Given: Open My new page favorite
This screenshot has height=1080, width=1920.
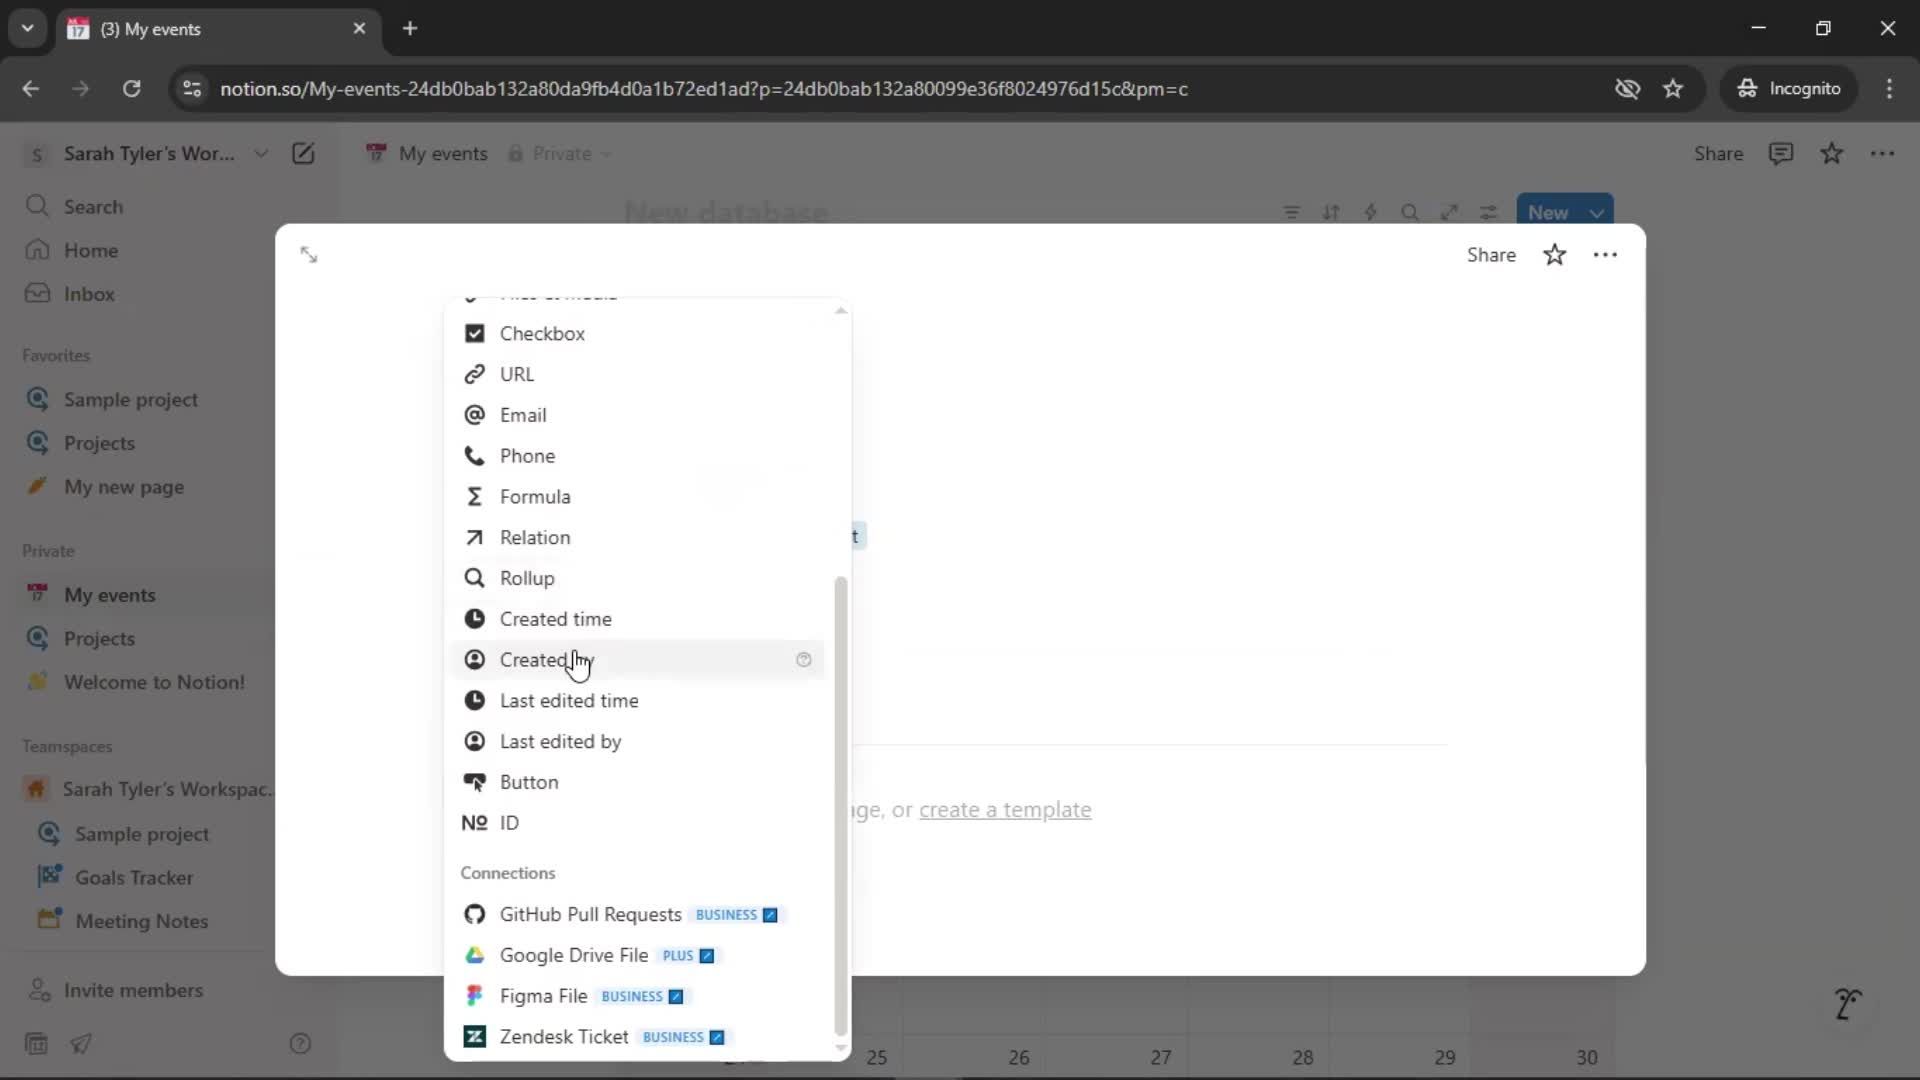Looking at the screenshot, I should click(124, 487).
